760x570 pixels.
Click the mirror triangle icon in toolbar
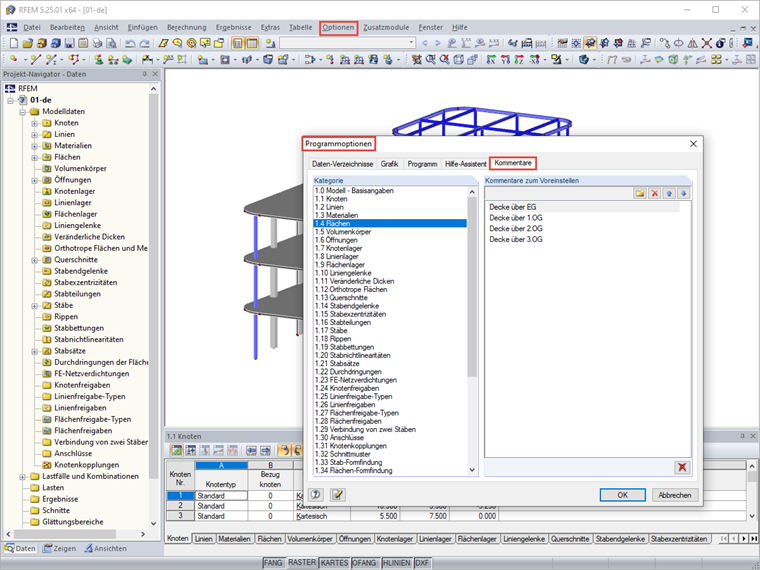click(x=693, y=44)
